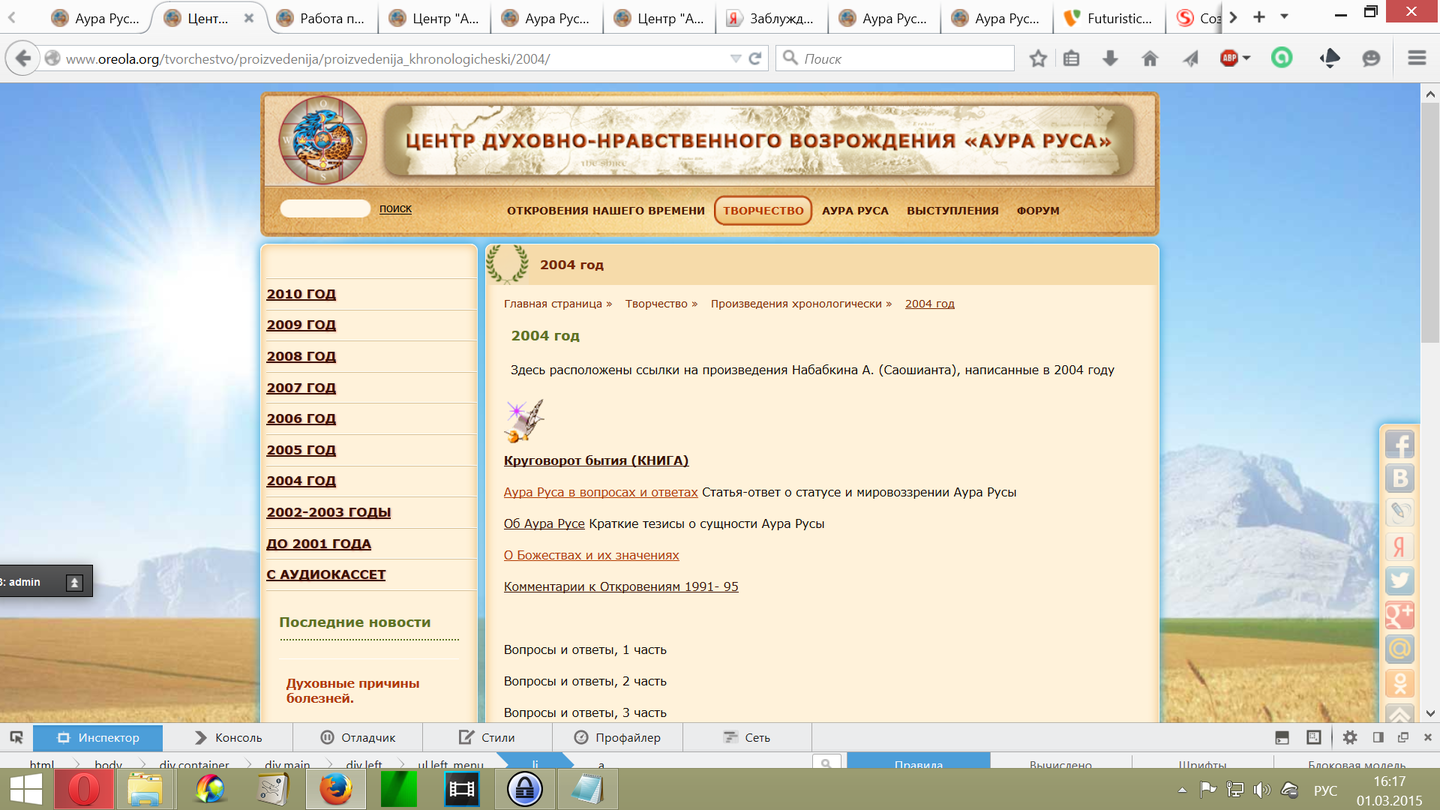Screen dimensions: 1440x810
Task: Click the Odnoklassniki share icon
Action: (1399, 683)
